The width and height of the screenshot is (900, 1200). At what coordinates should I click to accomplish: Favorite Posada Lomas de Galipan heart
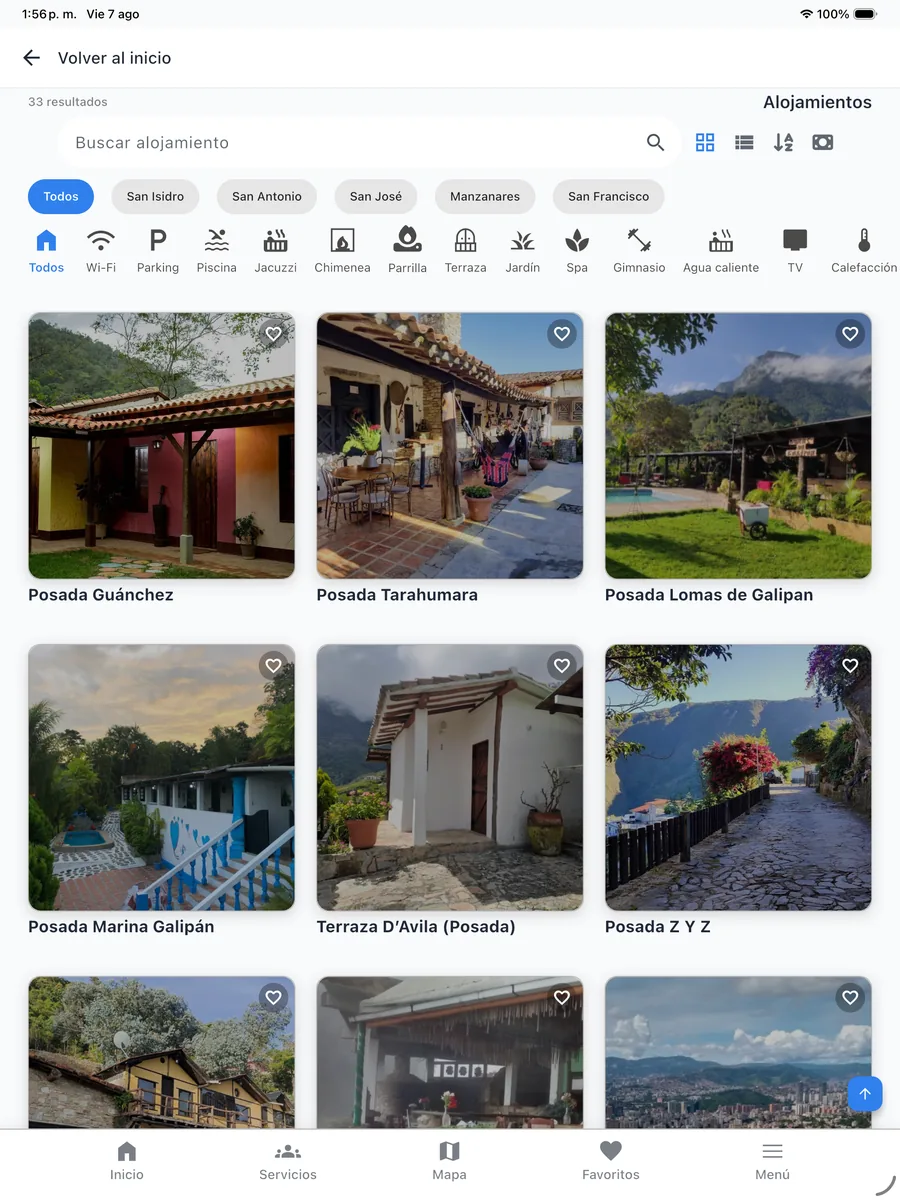(850, 334)
